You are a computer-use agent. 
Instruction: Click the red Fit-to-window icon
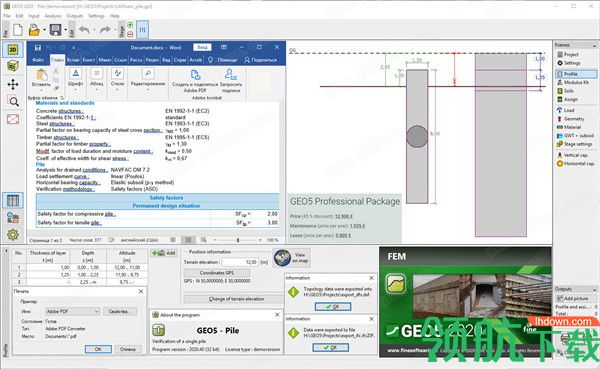pyautogui.click(x=13, y=119)
